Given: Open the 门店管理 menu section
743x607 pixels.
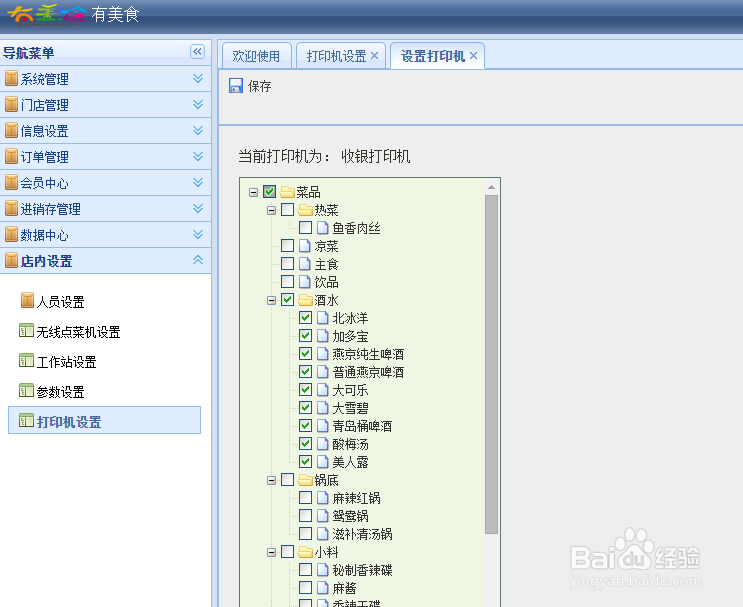Looking at the screenshot, I should pyautogui.click(x=105, y=105).
